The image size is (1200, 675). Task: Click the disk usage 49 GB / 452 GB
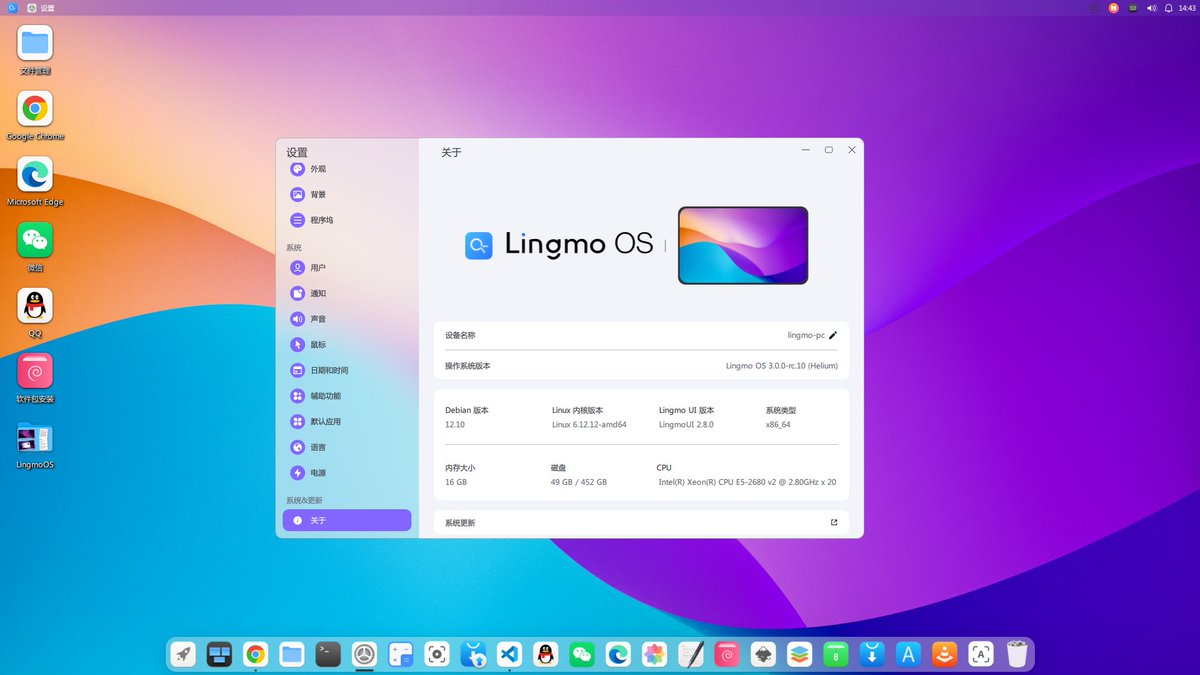point(578,482)
